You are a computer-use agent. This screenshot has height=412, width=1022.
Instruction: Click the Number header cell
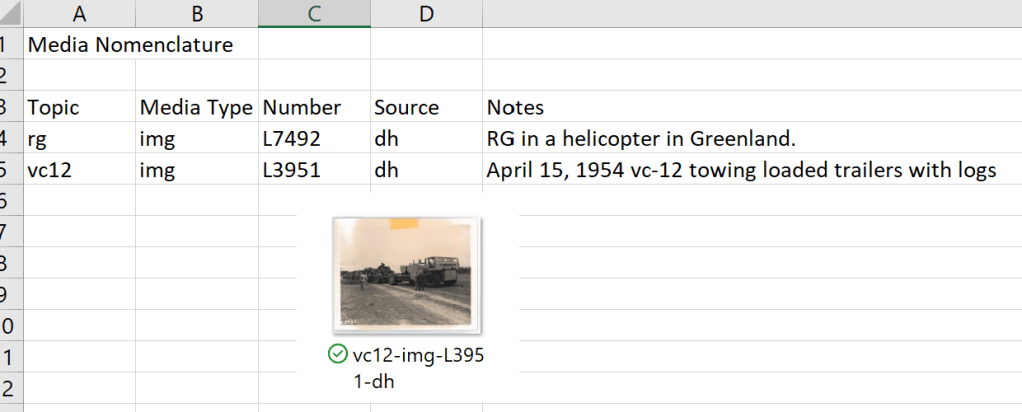(x=302, y=107)
